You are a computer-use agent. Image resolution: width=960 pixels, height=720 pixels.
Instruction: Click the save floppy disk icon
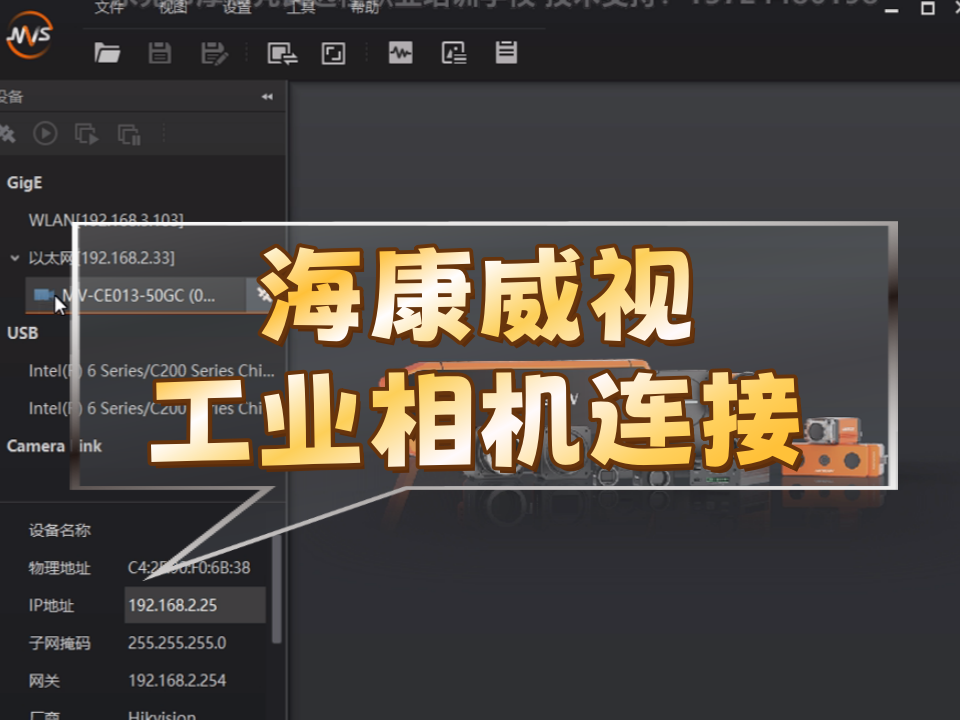[160, 53]
